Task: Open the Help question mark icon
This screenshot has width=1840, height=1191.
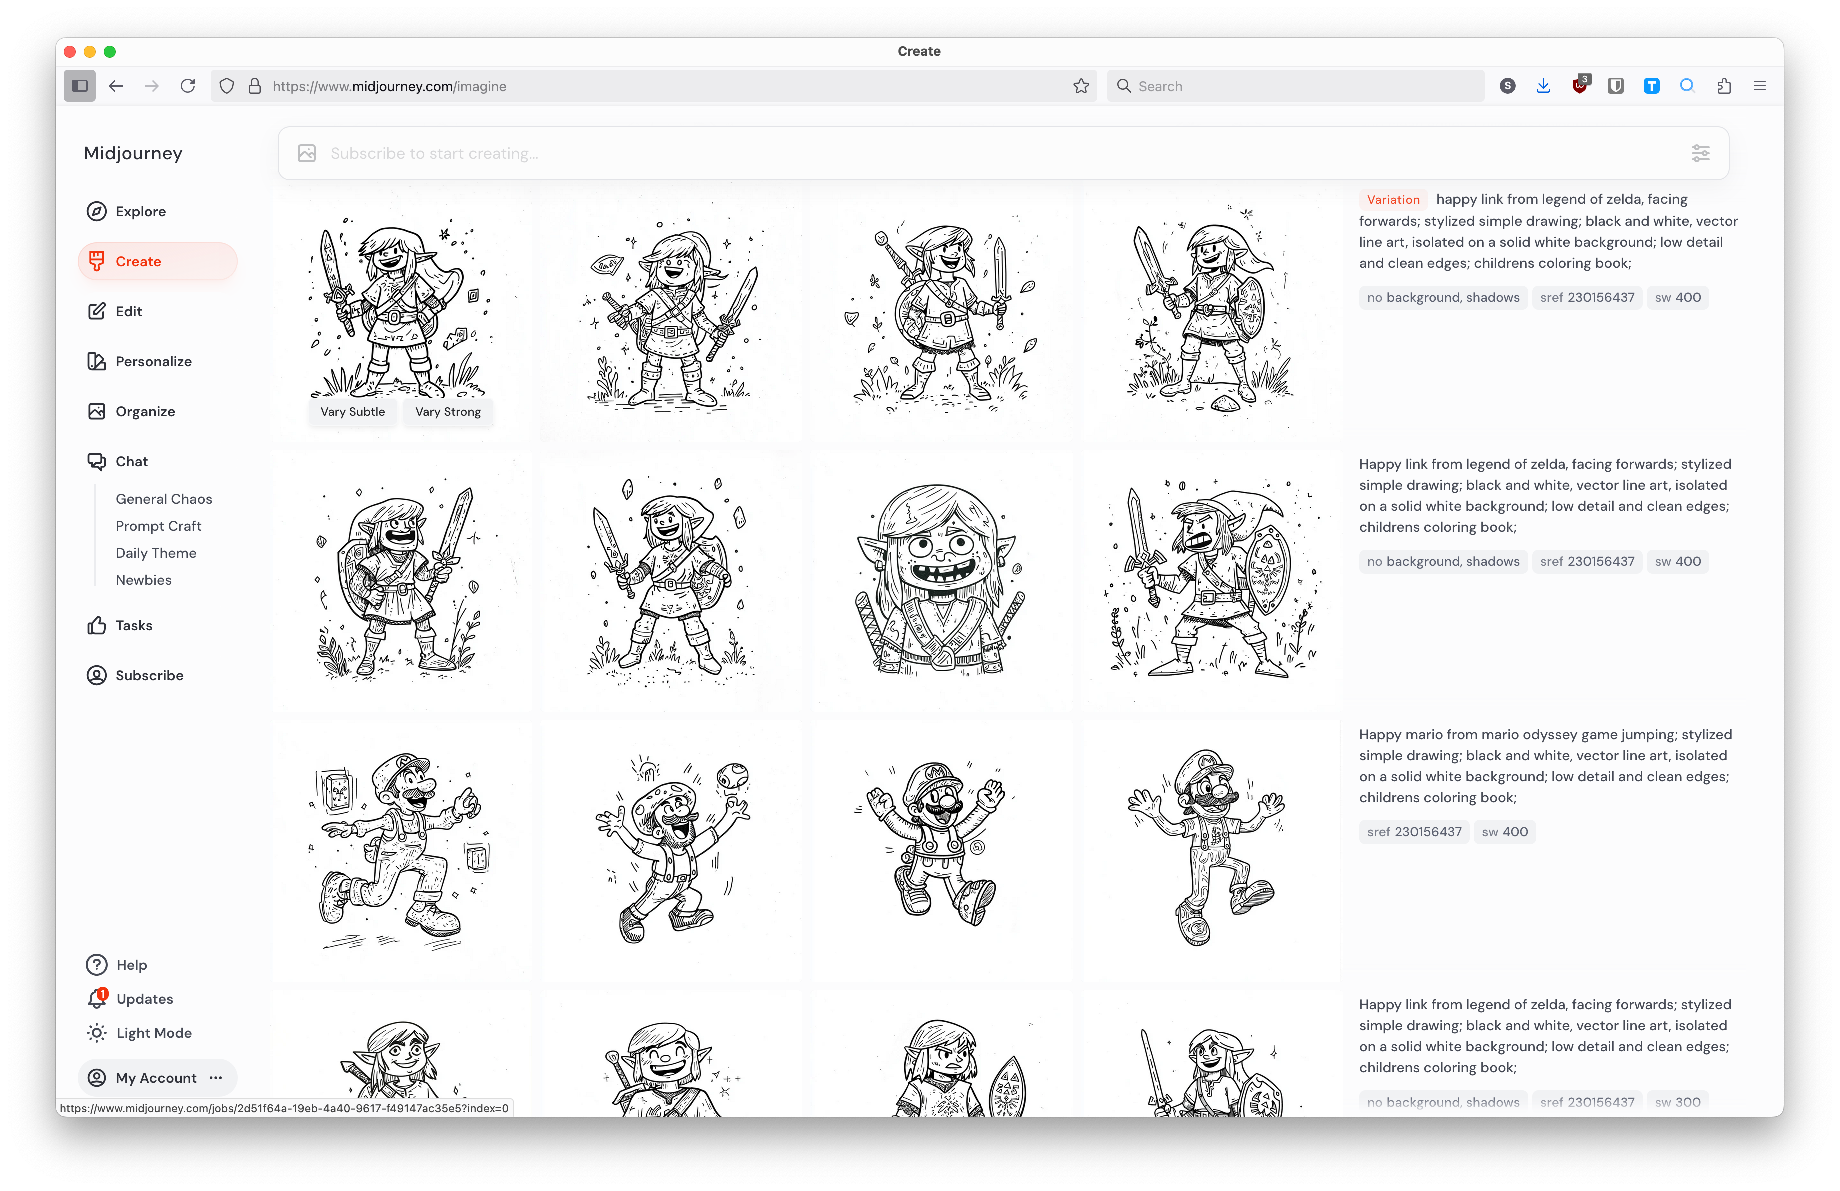Action: (x=97, y=965)
